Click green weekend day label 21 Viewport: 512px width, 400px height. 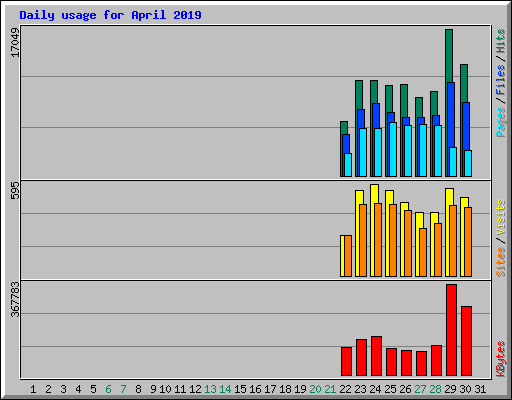click(x=330, y=389)
